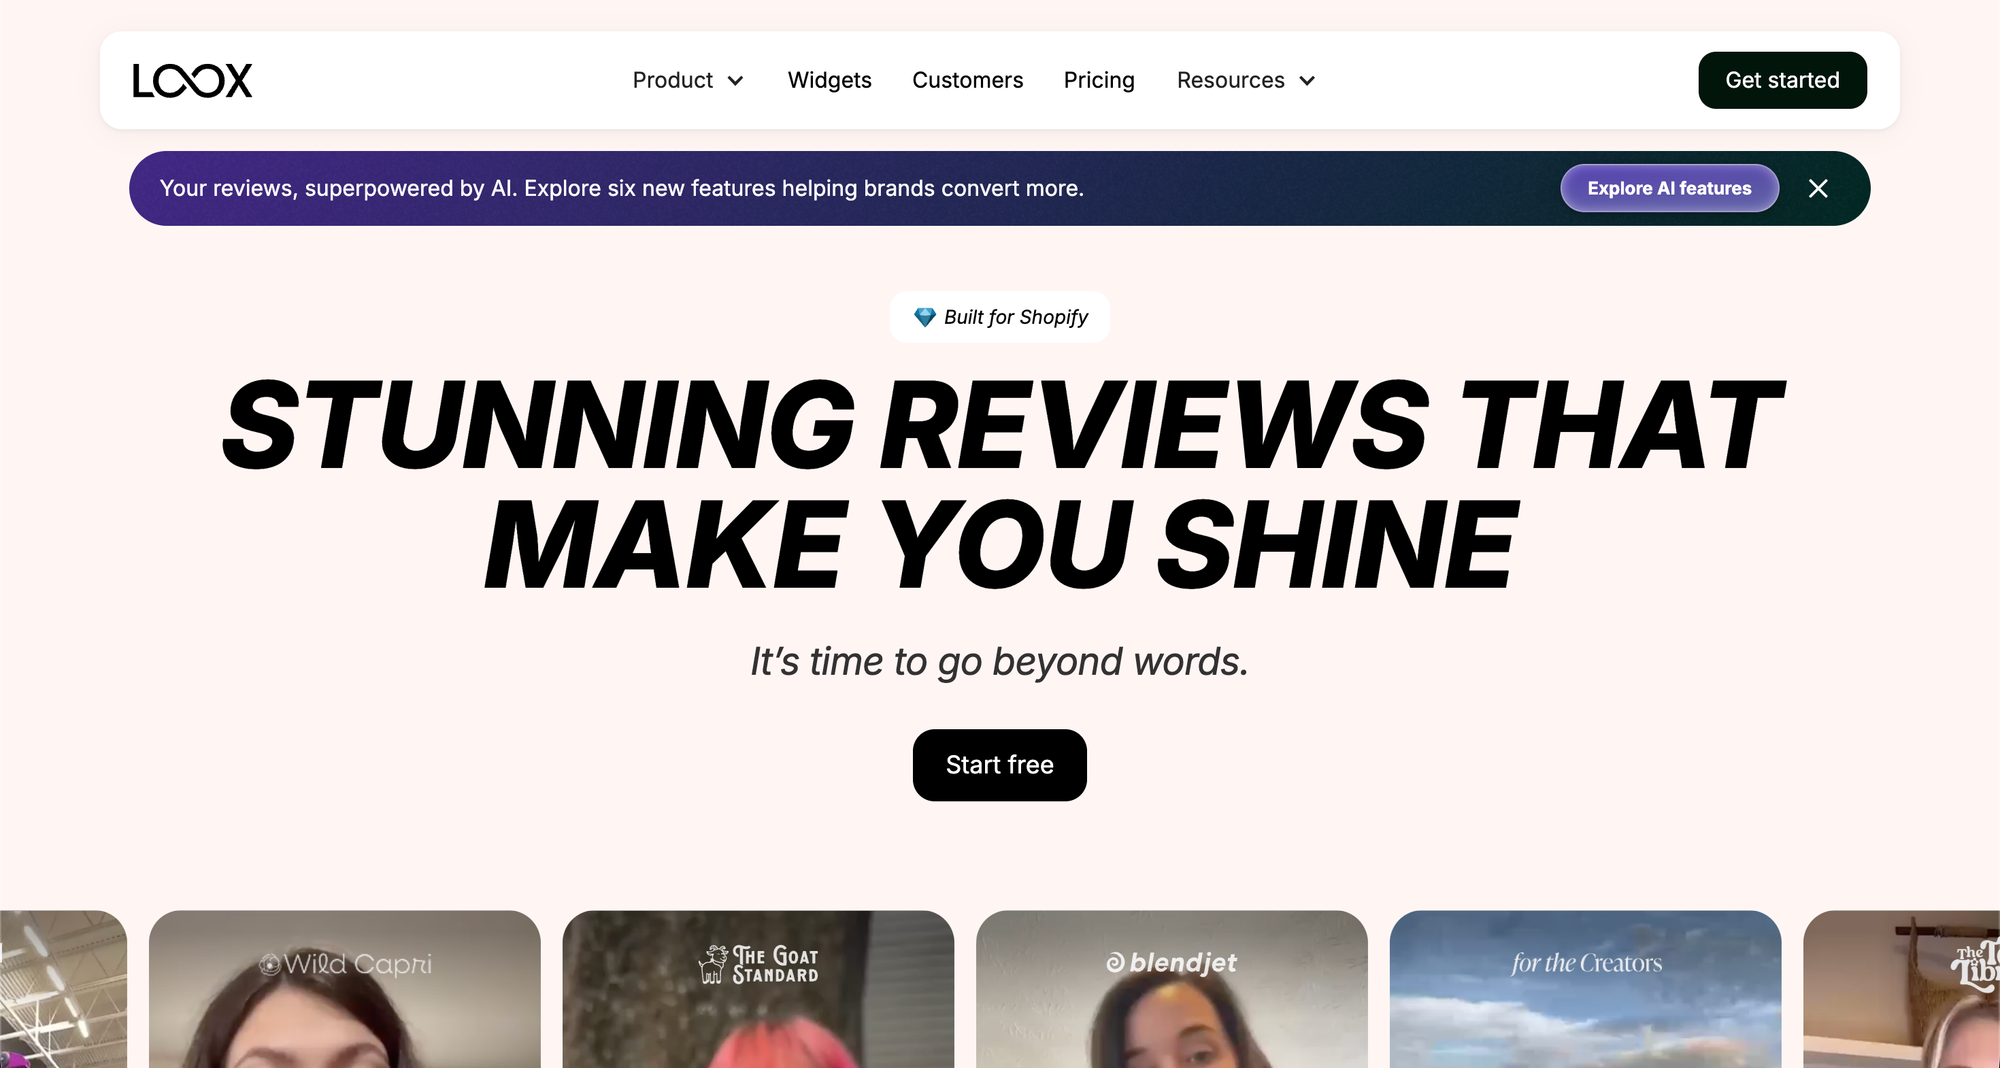Click the for the Creators logo
2000x1068 pixels.
[1586, 963]
